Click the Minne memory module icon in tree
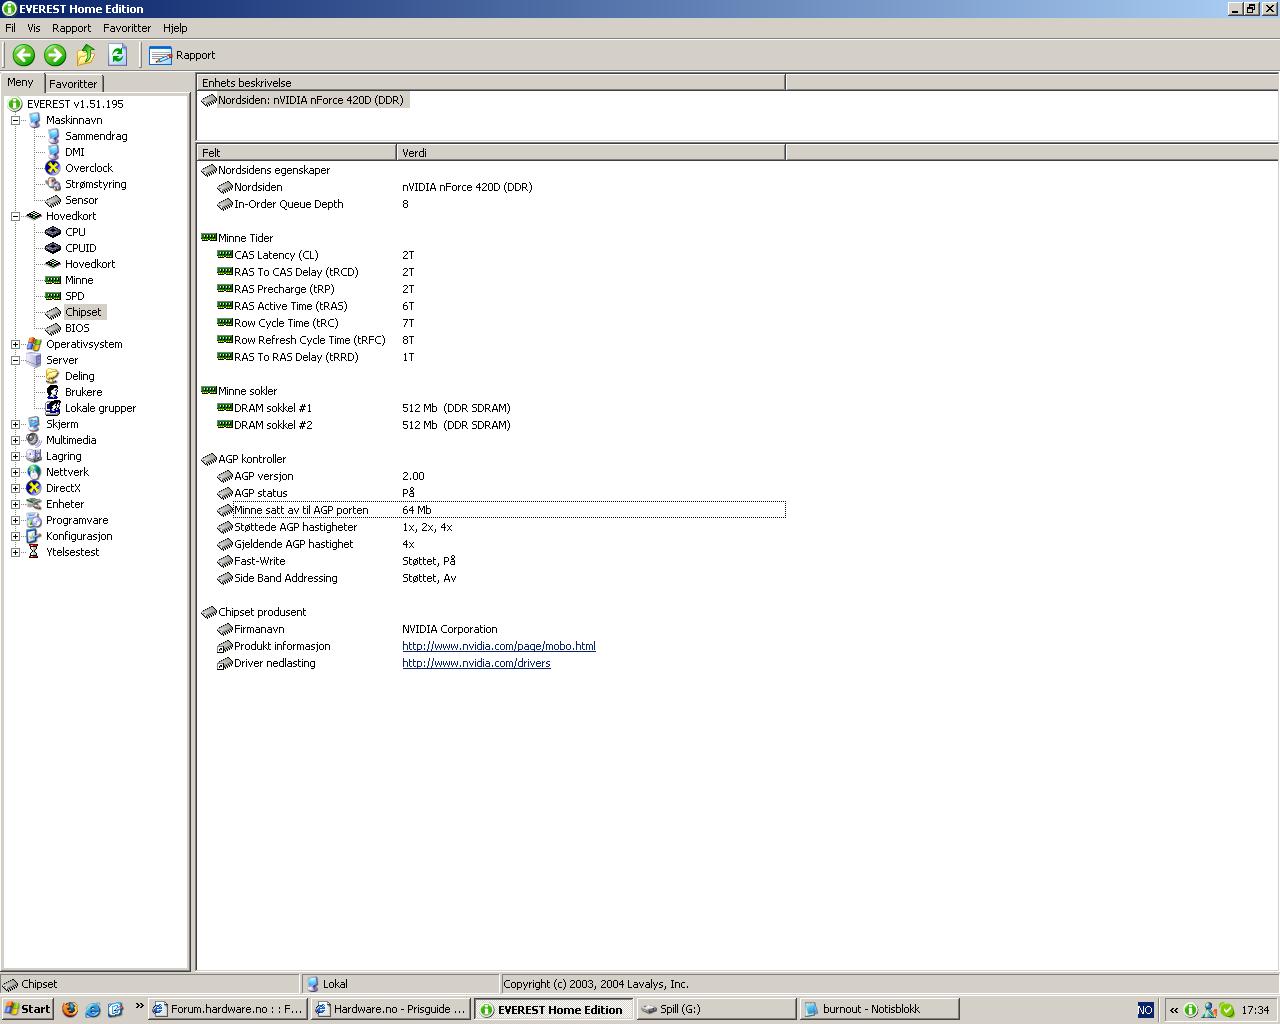The height and width of the screenshot is (1024, 1280). point(53,280)
